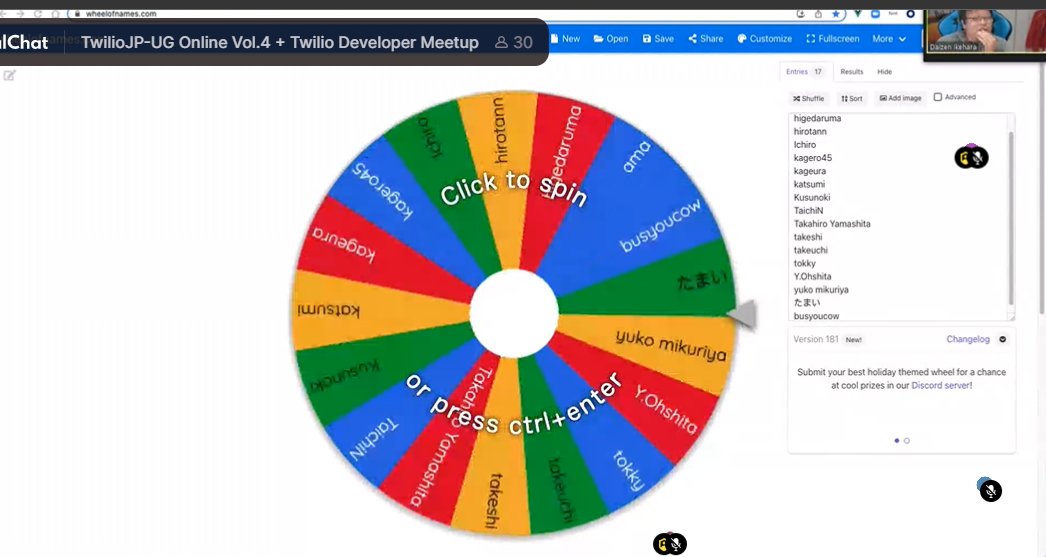This screenshot has width=1046, height=557.
Task: Click the wheel center hub to spin
Action: point(514,314)
